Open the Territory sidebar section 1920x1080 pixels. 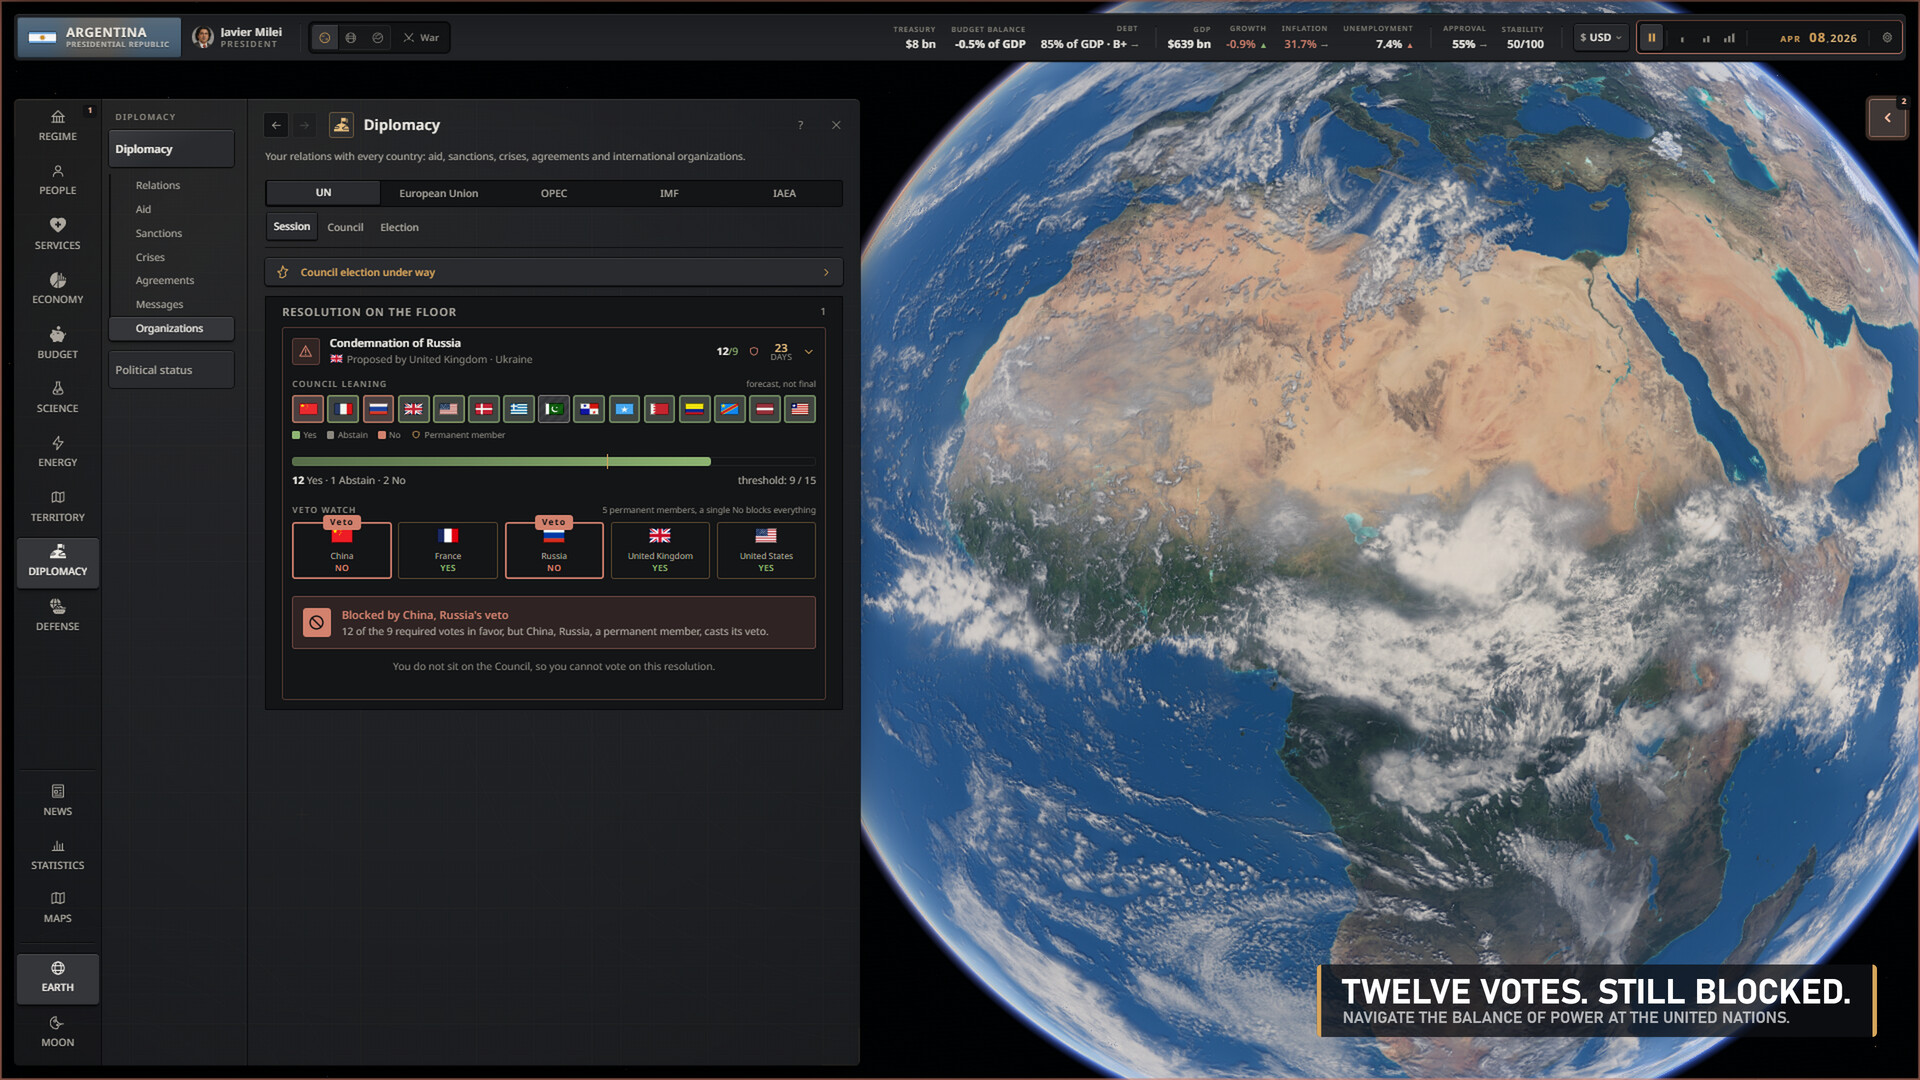click(x=57, y=506)
